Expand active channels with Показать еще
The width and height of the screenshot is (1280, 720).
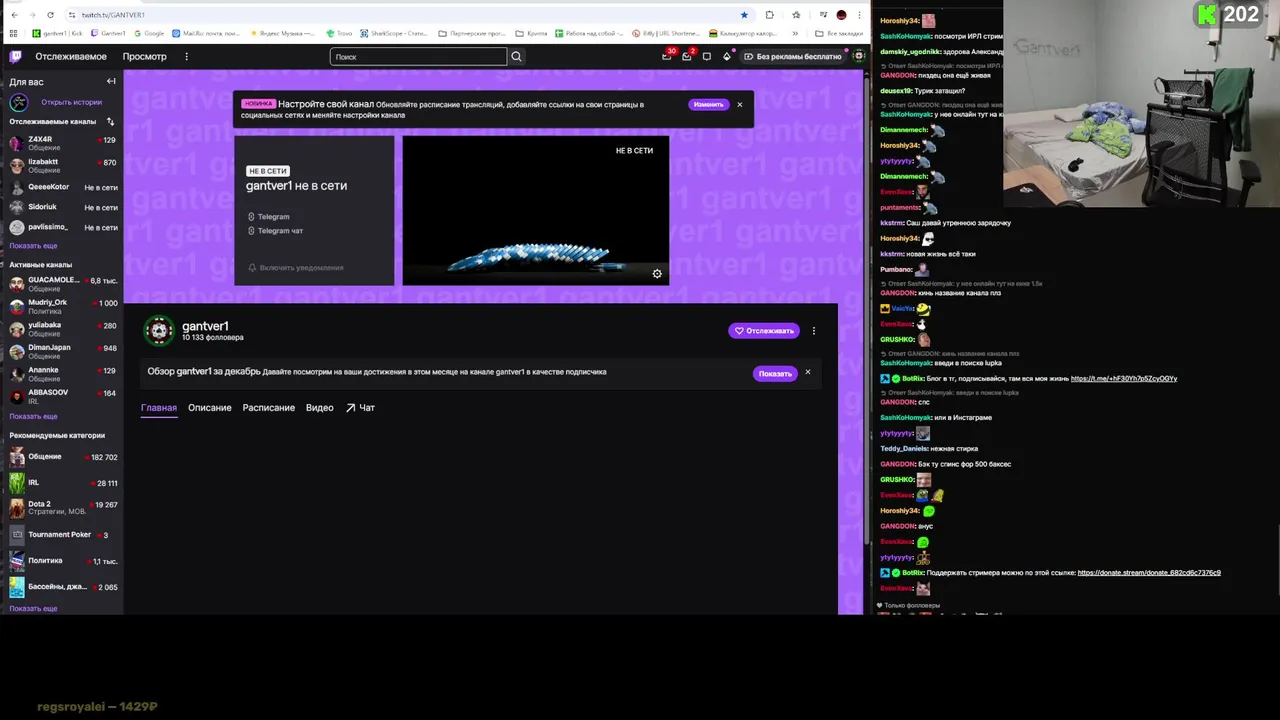tap(33, 416)
